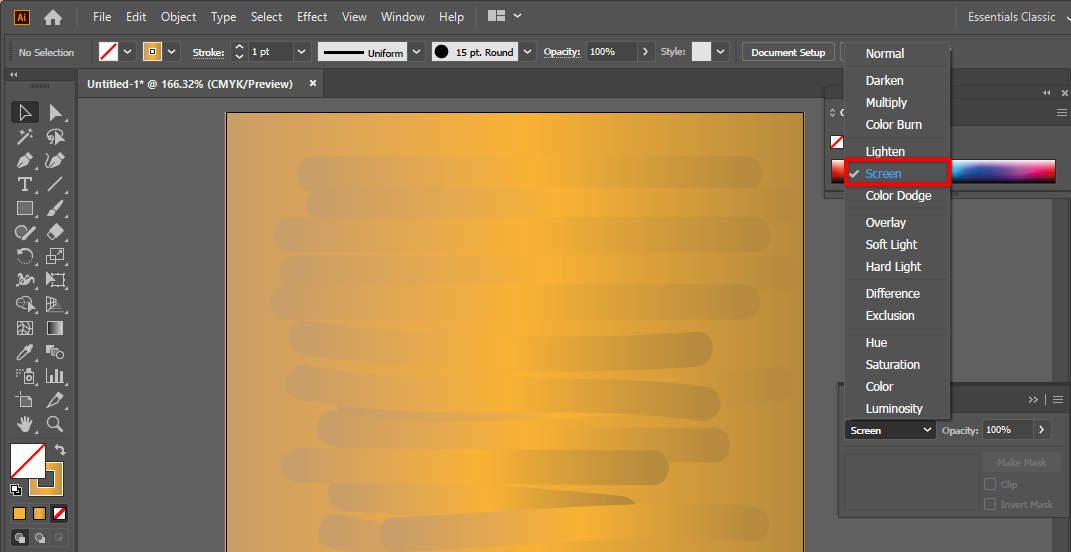Screen dimensions: 1071x552
Task: Set color mode to None in toolbar
Action: point(60,513)
